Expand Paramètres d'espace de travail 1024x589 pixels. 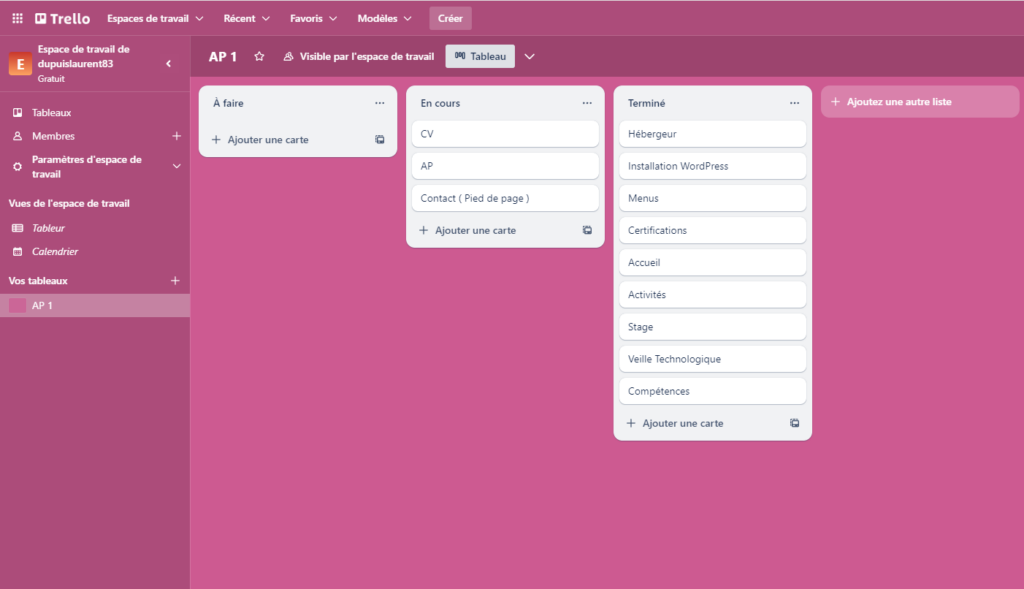(x=176, y=166)
